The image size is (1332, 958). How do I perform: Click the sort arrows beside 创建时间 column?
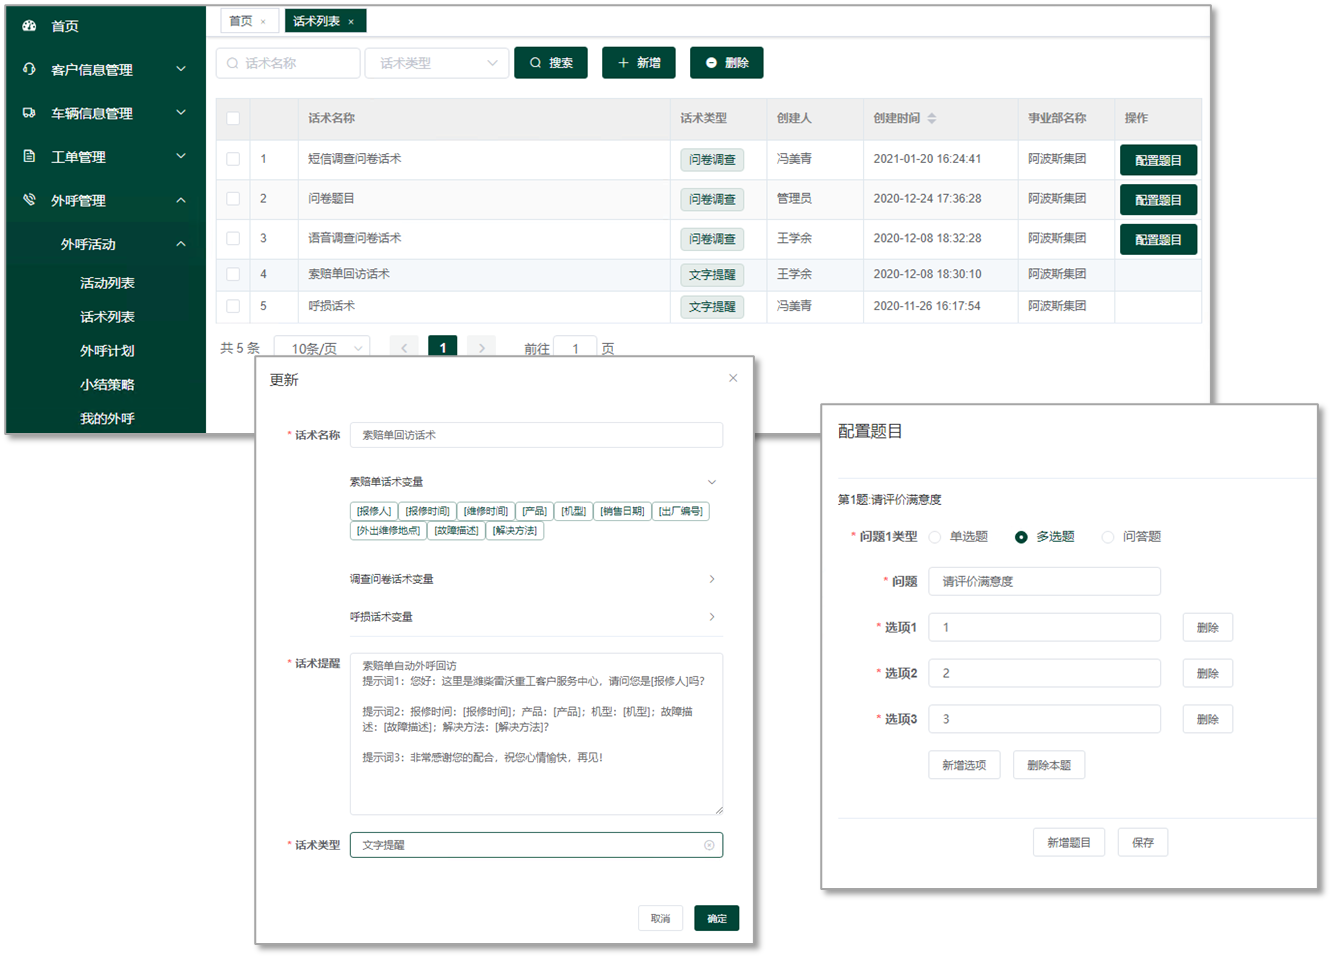pos(932,118)
